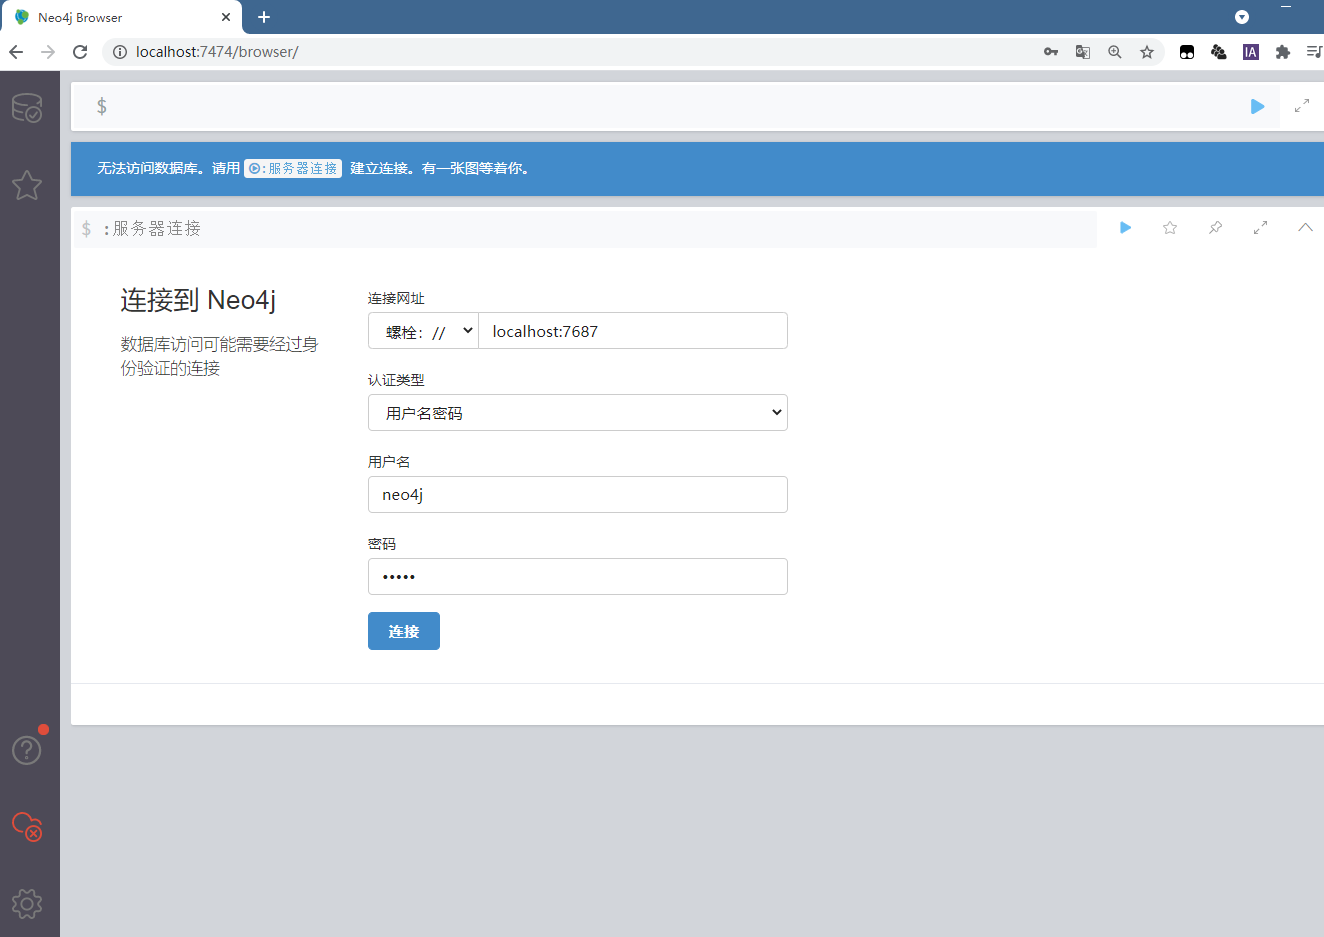
Task: Select the Neo4j Browser browser tab
Action: [x=110, y=17]
